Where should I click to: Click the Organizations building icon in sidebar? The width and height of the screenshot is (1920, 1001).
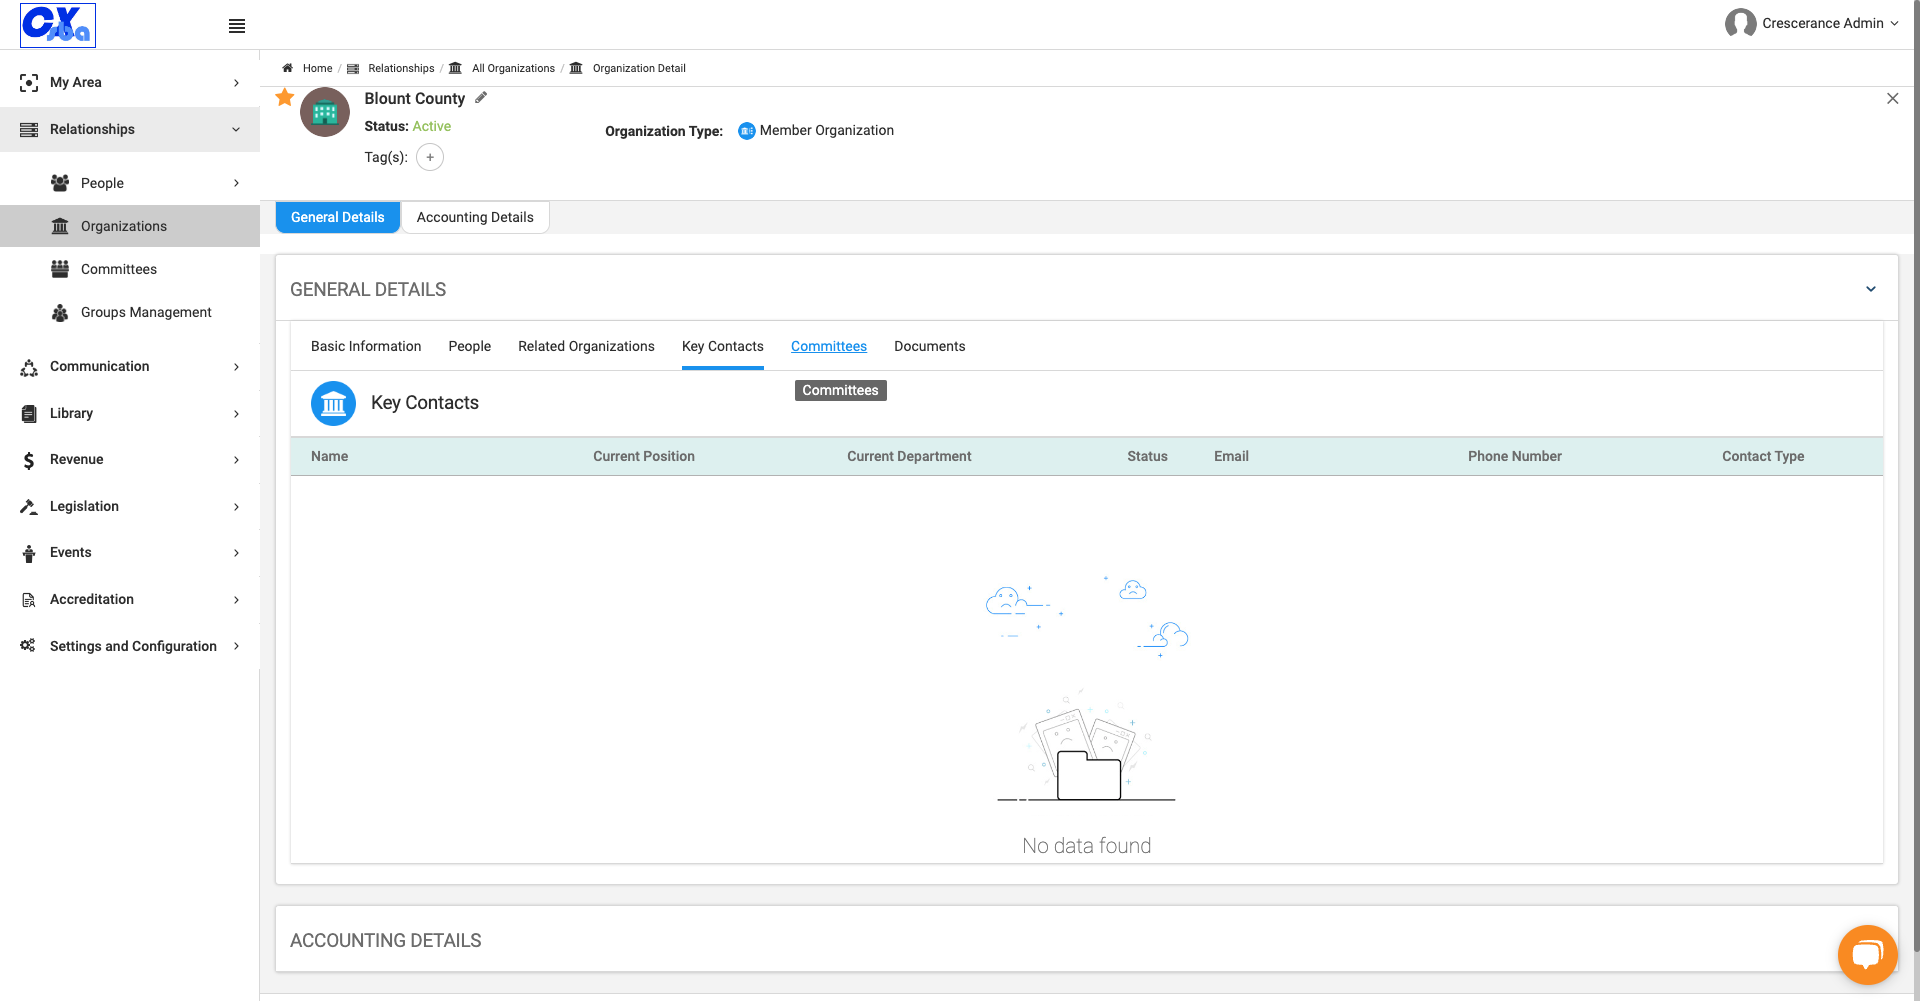[60, 226]
